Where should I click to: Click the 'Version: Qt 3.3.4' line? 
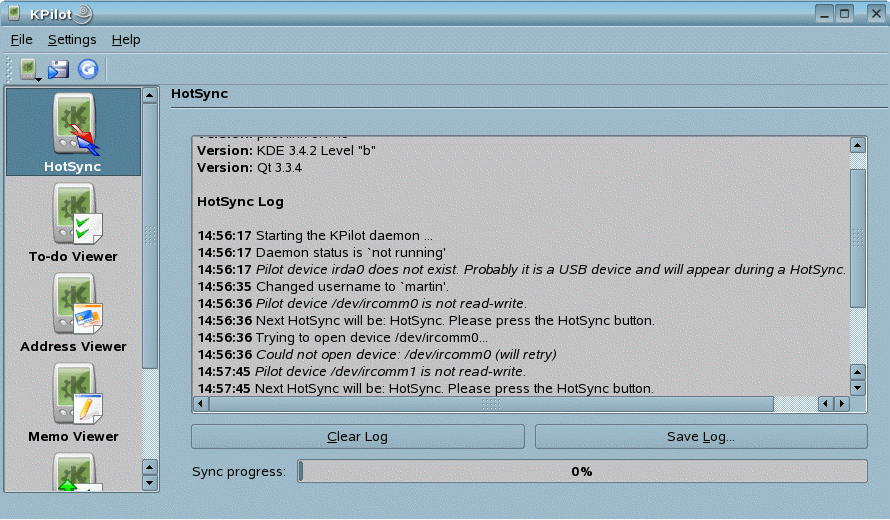point(249,168)
